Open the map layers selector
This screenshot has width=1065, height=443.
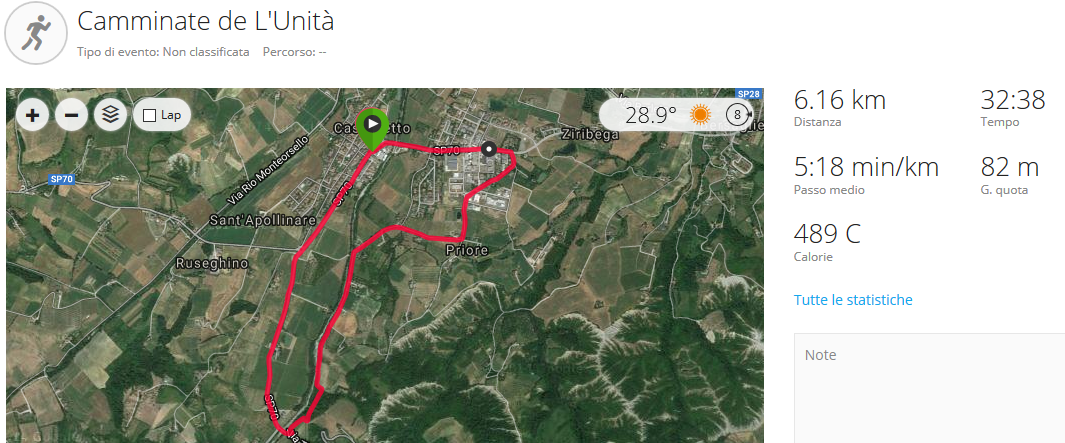111,115
